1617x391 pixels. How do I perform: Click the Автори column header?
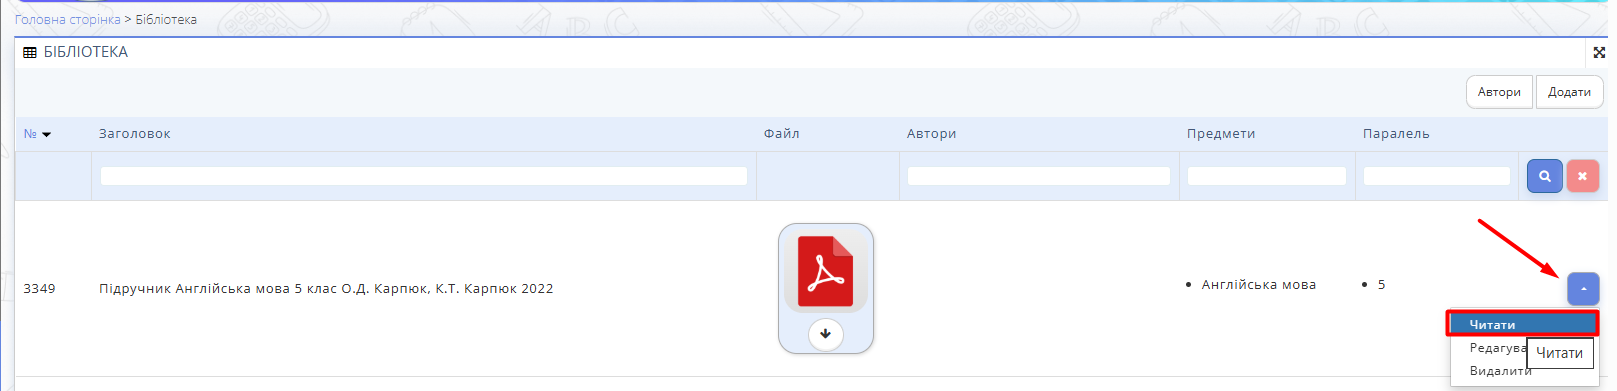point(932,134)
